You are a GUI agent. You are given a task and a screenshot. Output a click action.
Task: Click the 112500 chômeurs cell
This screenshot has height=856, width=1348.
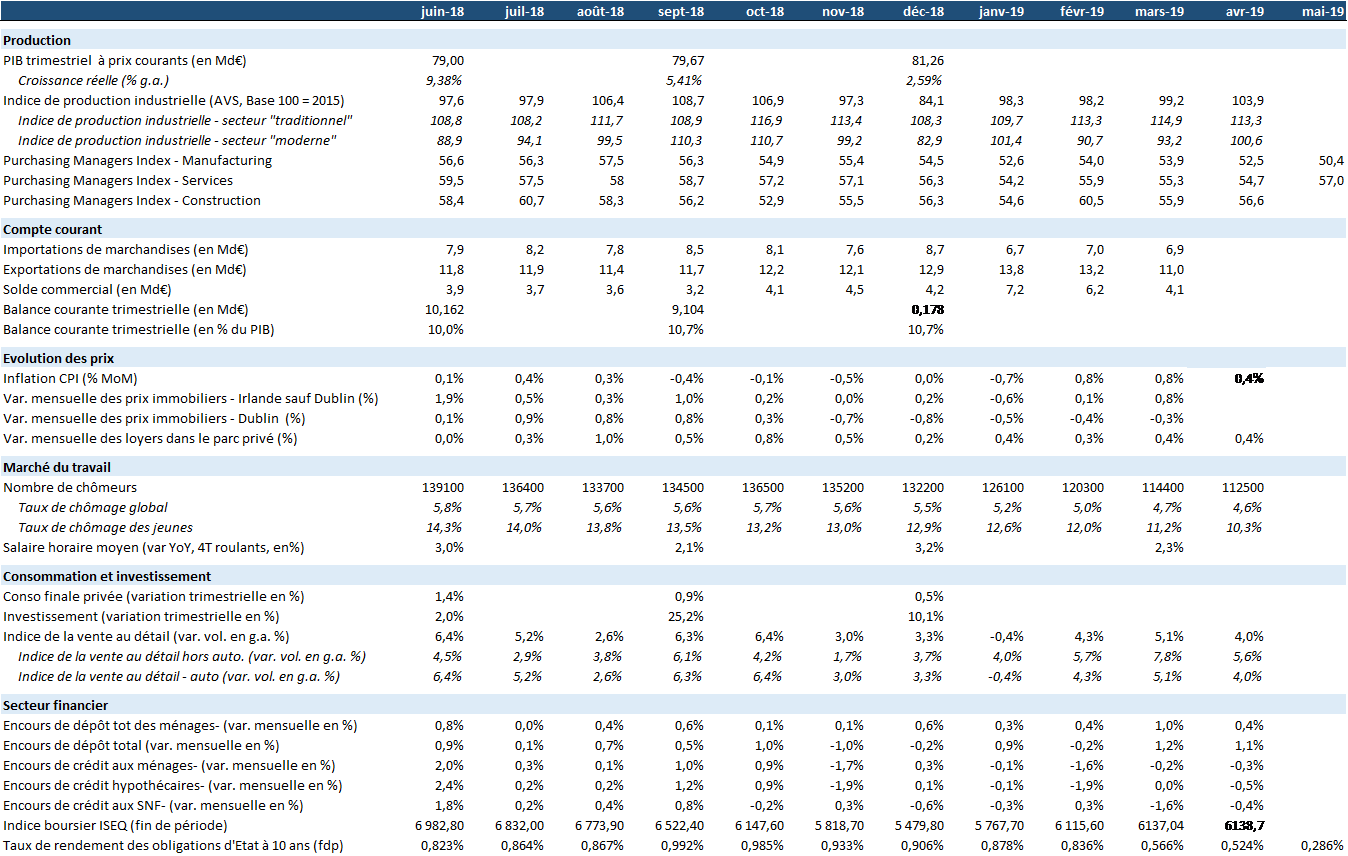click(1242, 488)
